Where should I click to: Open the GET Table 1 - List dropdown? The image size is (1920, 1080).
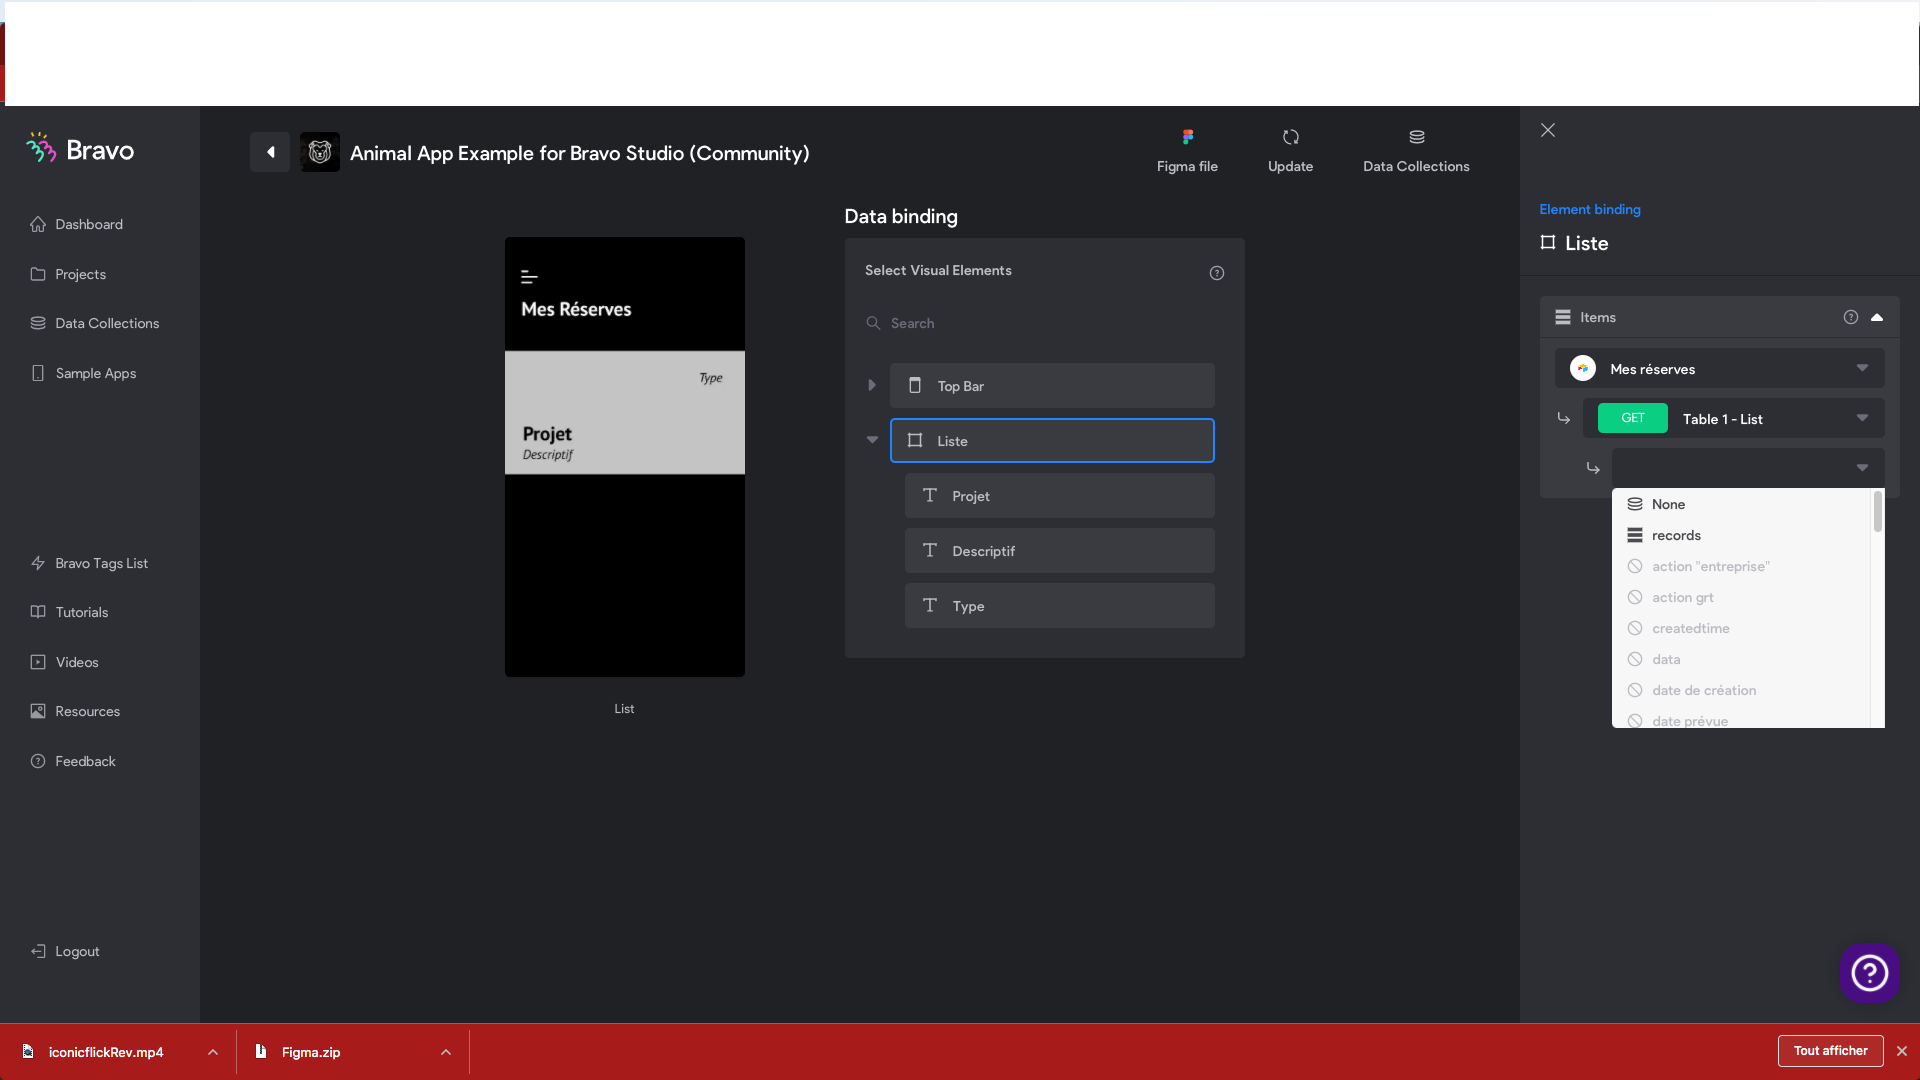1734,418
